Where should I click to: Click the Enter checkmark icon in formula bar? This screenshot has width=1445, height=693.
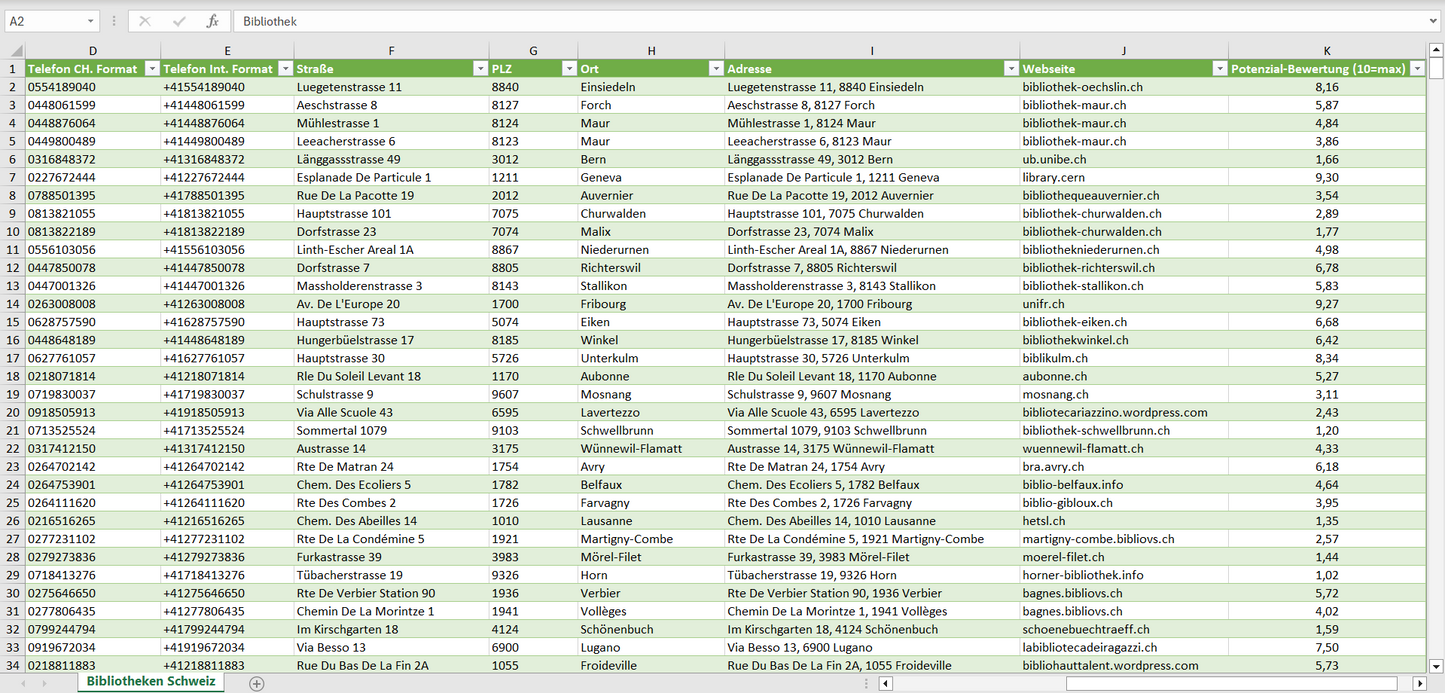(179, 21)
